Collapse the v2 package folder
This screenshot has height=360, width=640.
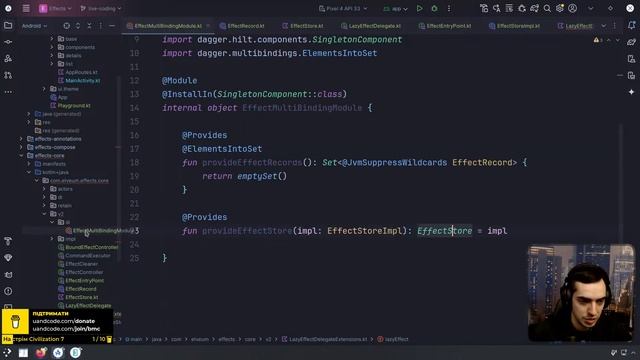[x=44, y=214]
